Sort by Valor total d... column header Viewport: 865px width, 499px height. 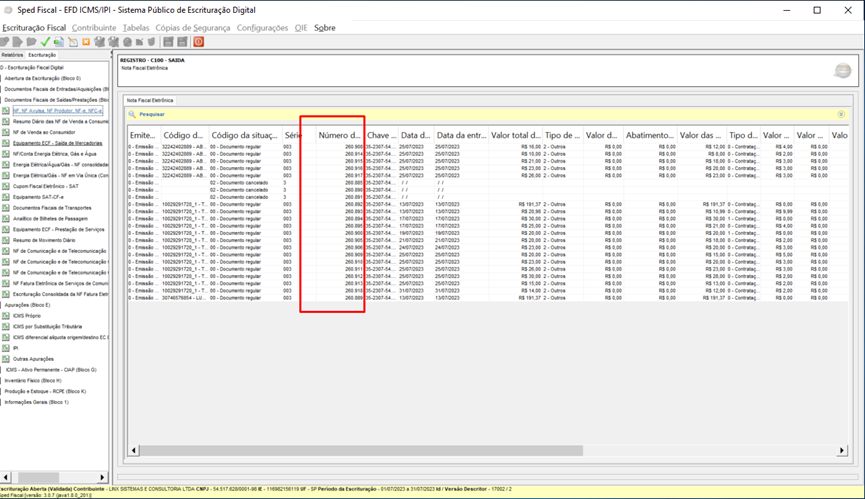tap(515, 135)
